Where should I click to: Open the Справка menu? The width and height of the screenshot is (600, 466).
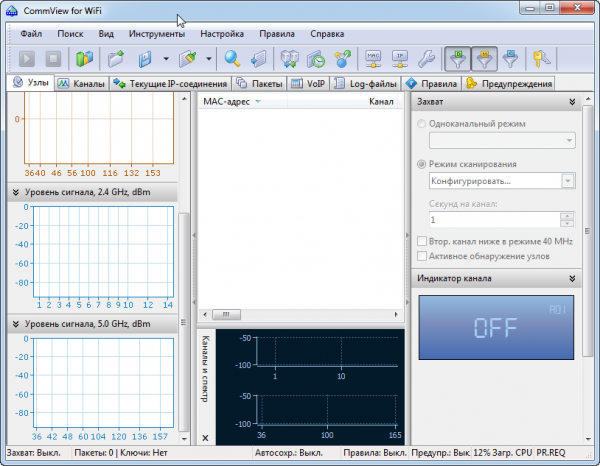[327, 34]
